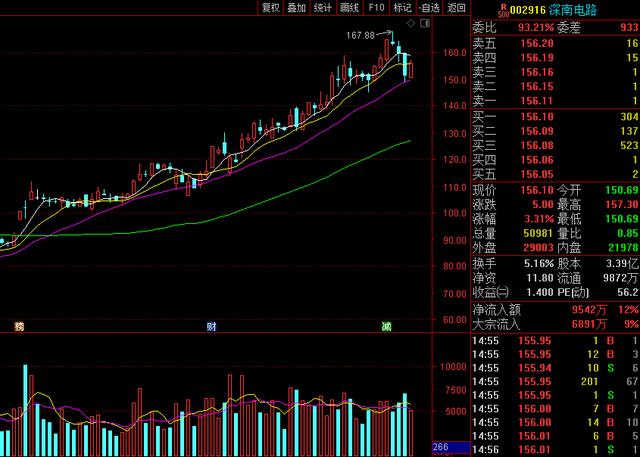640x457 pixels.
Task: Click the 豁 event marker on chart
Action: 17,327
